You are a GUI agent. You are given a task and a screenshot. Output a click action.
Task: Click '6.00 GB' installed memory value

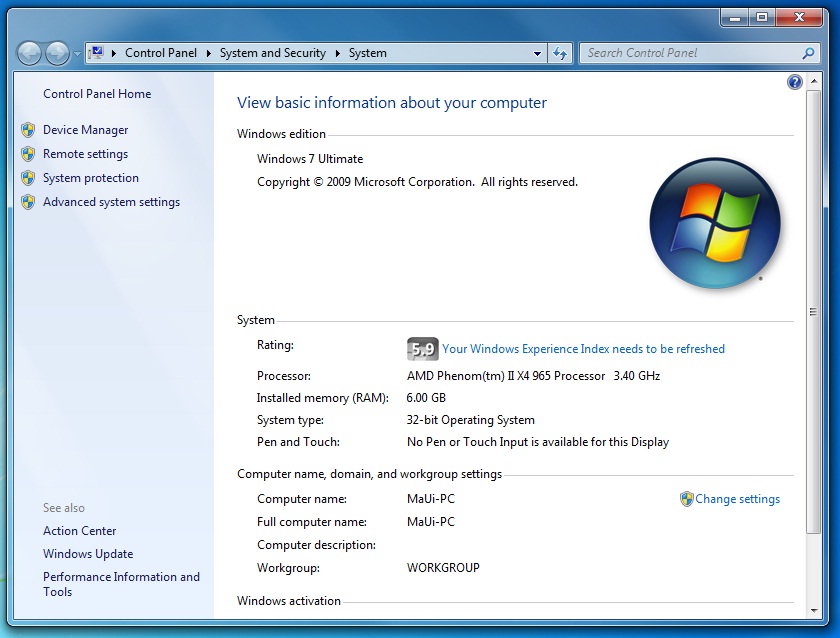(x=426, y=398)
